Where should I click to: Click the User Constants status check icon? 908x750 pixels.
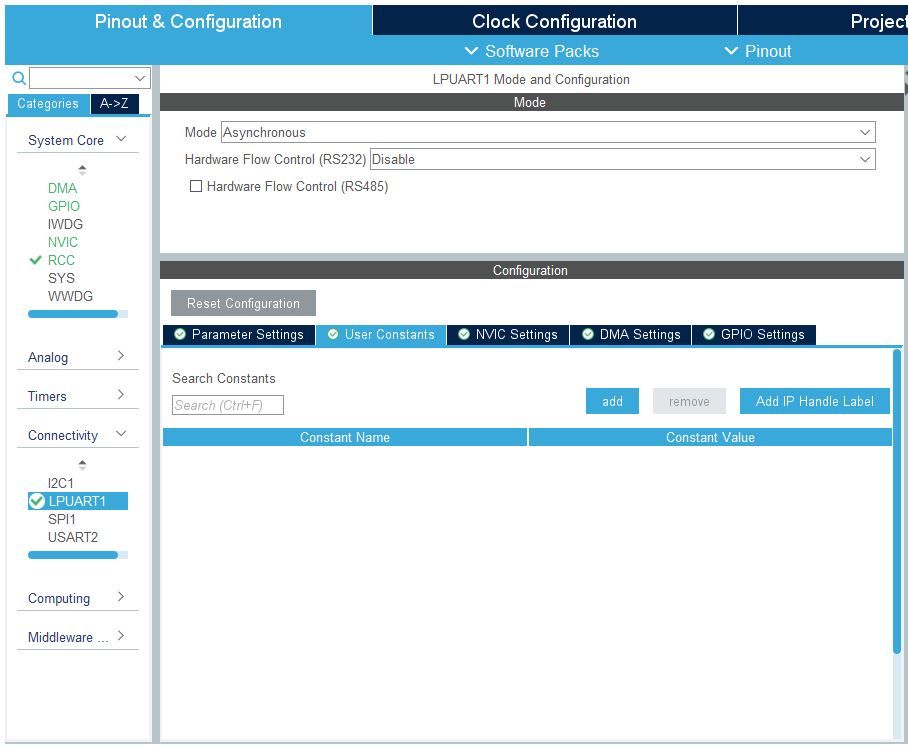333,334
